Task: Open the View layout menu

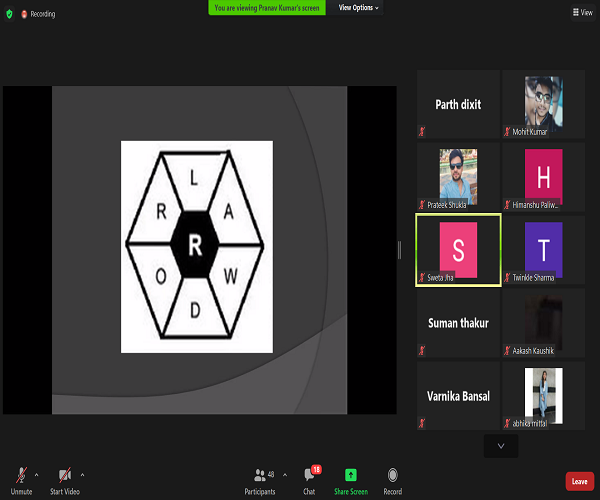Action: coord(583,13)
